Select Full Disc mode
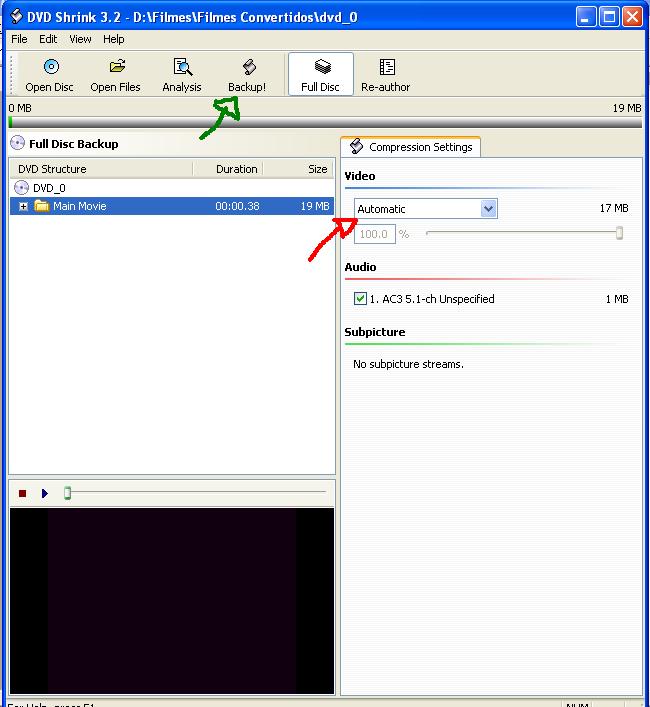 320,74
